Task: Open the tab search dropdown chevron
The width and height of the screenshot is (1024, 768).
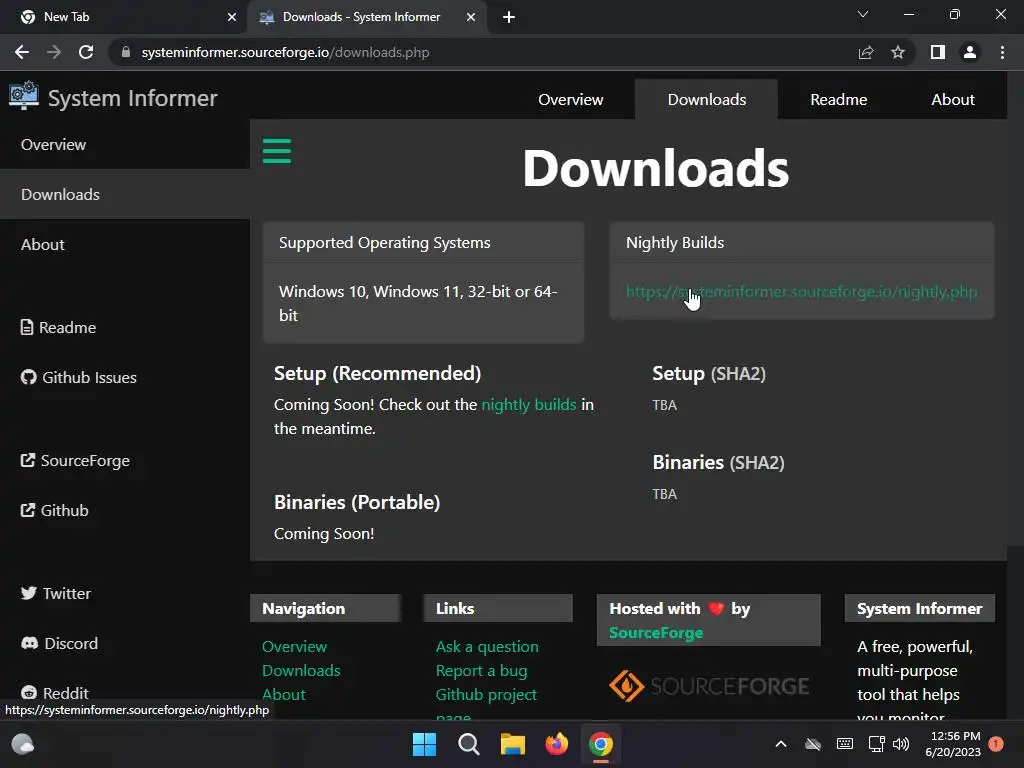Action: (863, 14)
